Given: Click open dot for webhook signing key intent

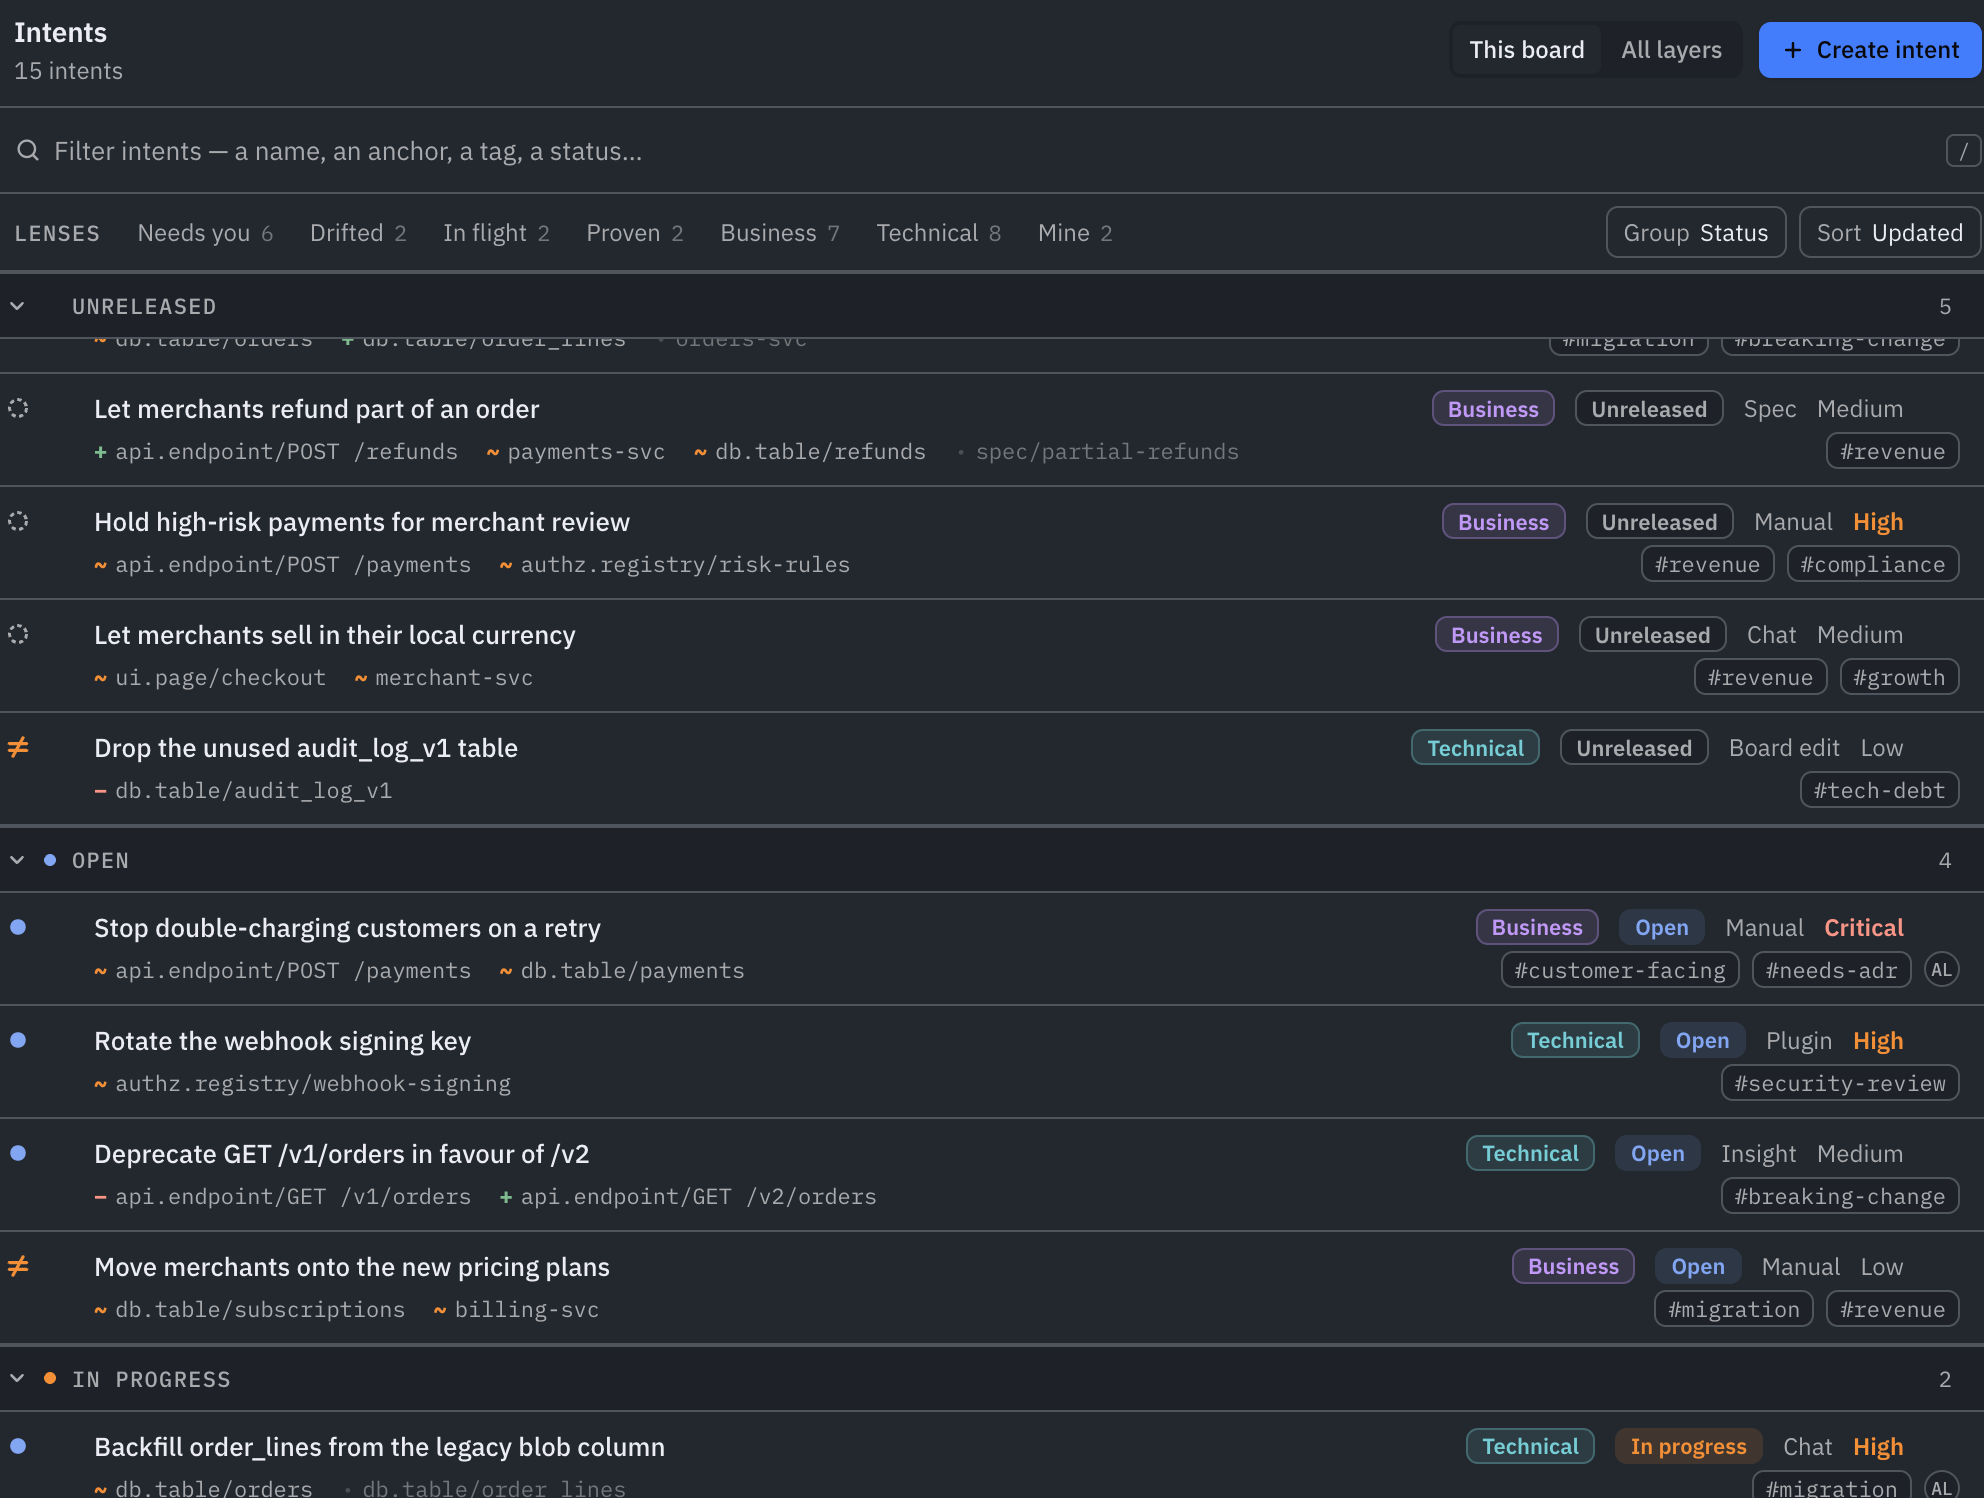Looking at the screenshot, I should pos(18,1040).
